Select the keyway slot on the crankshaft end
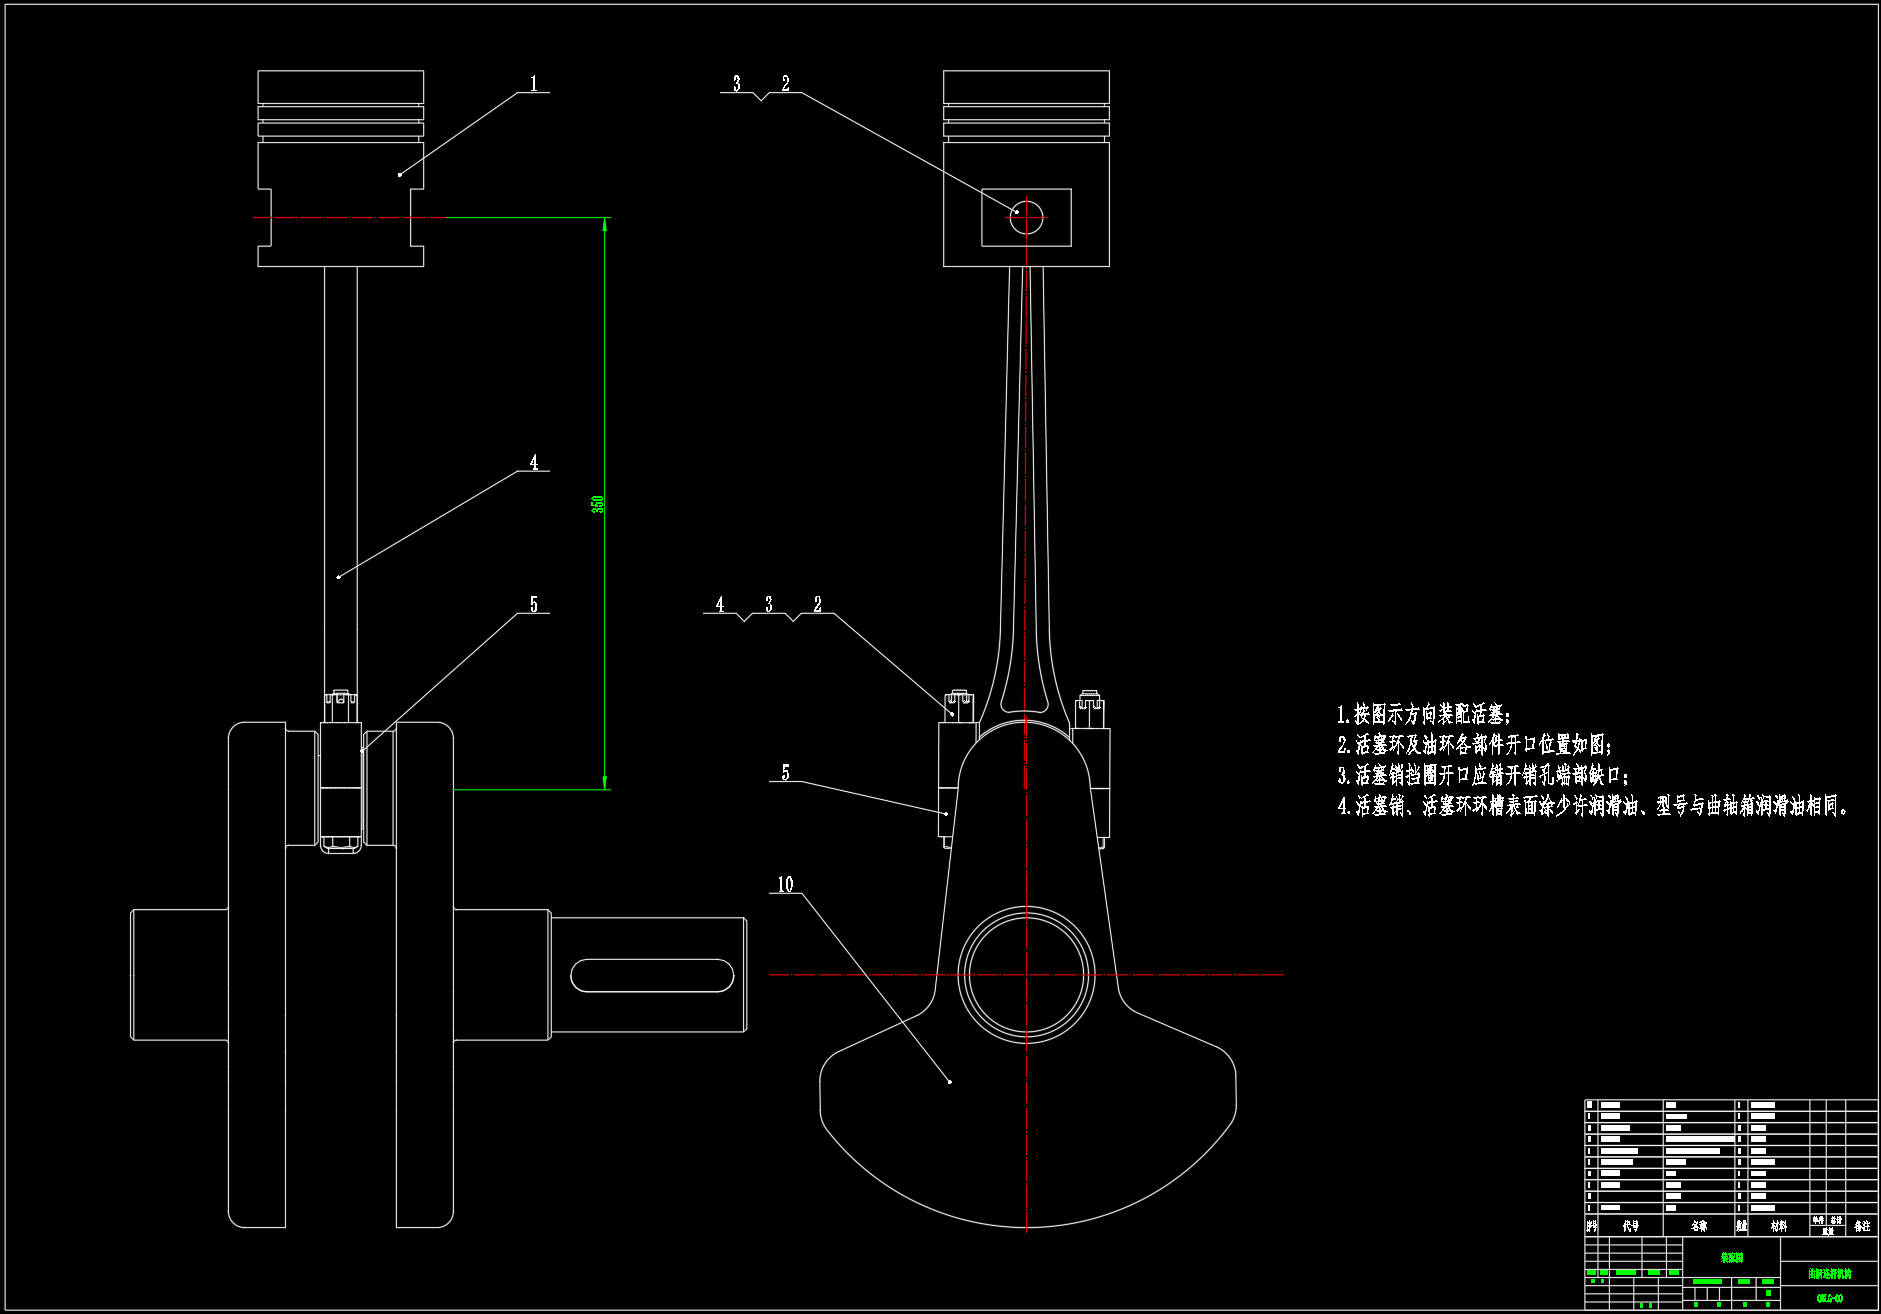The image size is (1881, 1314). (x=652, y=975)
